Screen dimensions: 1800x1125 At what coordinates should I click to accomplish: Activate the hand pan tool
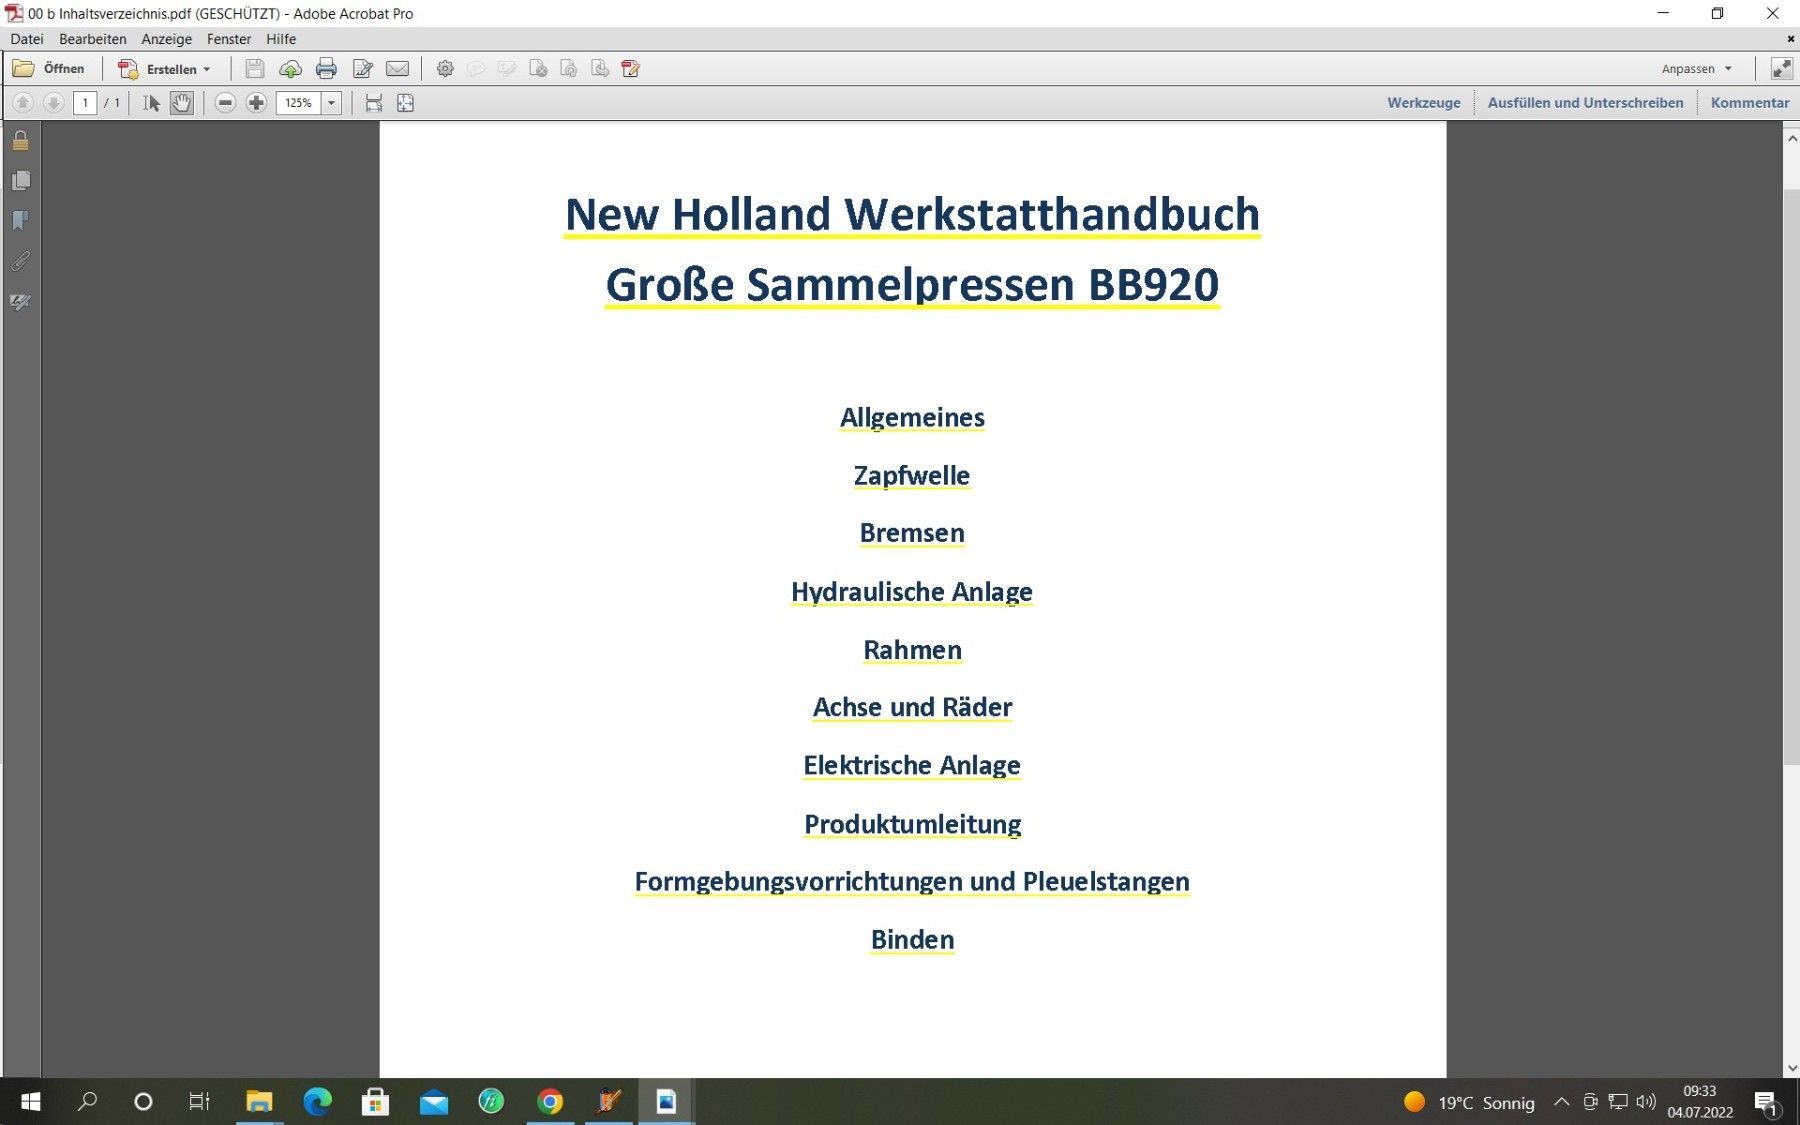[x=181, y=103]
